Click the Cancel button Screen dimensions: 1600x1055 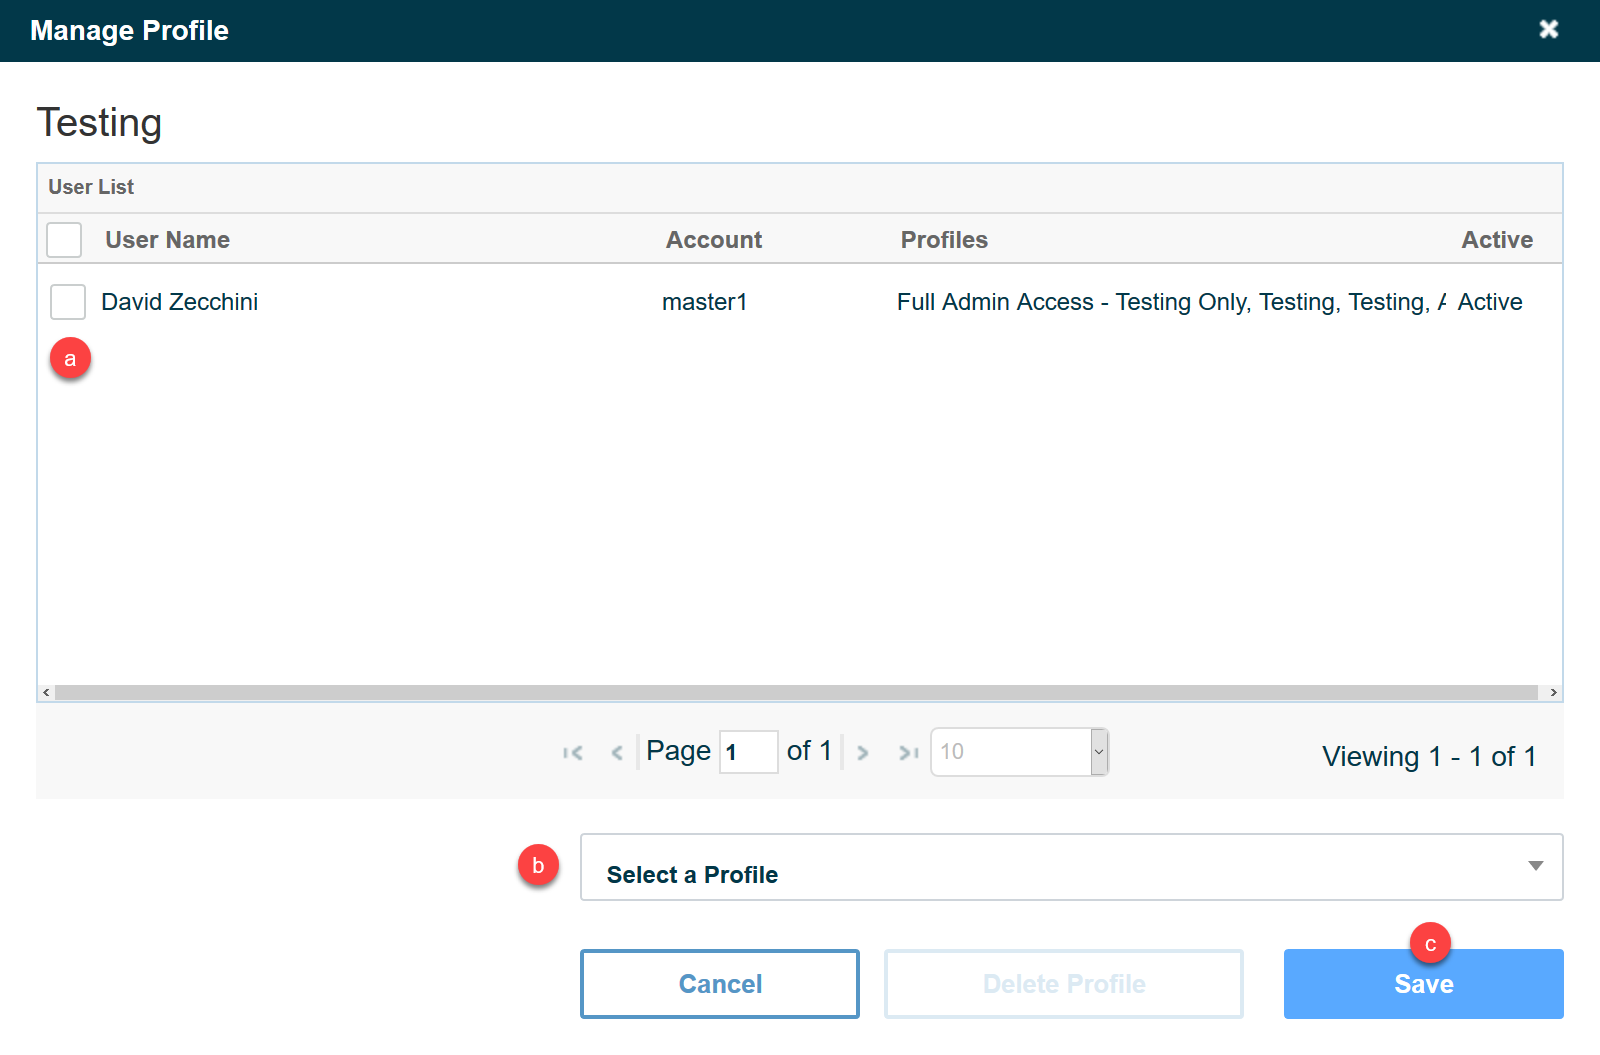[719, 983]
